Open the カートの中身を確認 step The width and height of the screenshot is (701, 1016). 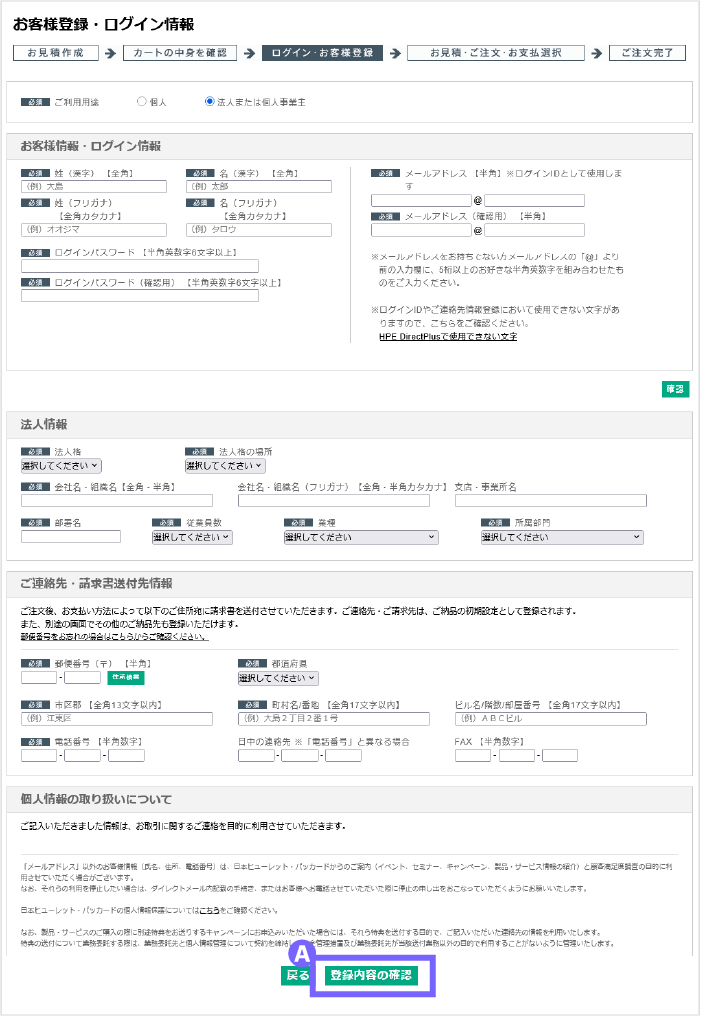181,53
